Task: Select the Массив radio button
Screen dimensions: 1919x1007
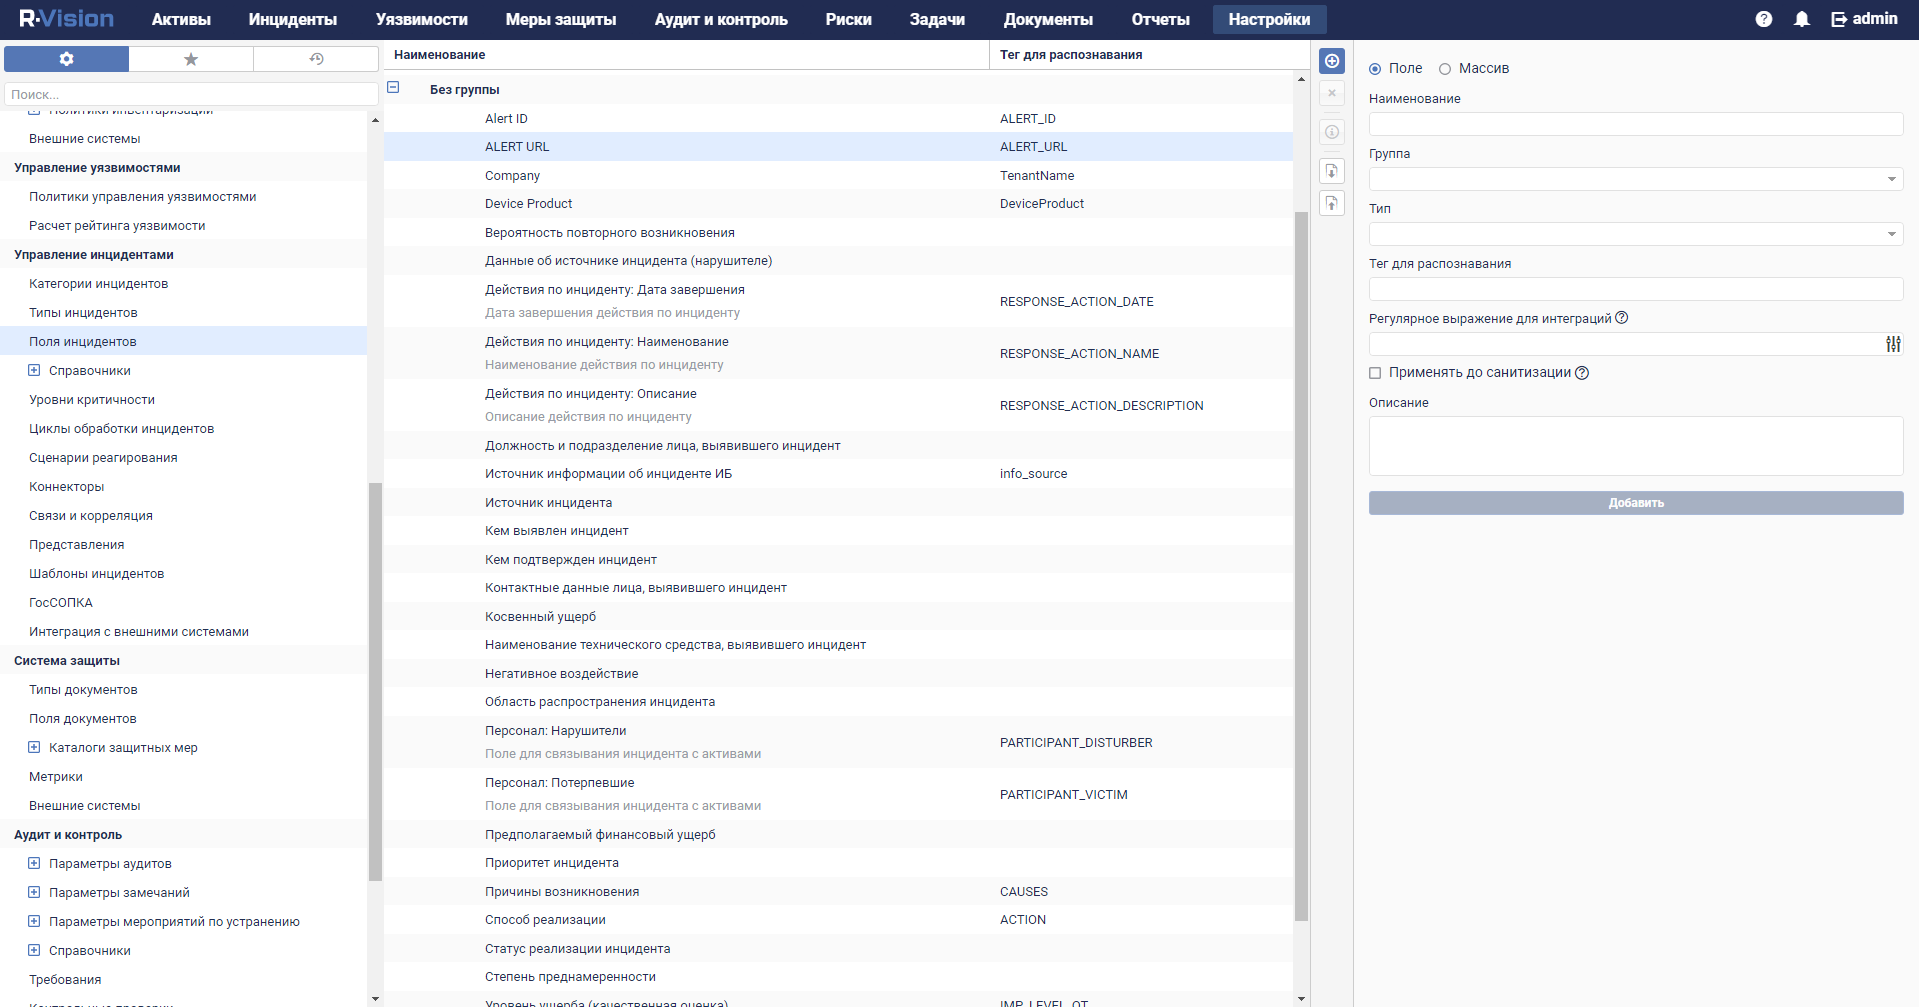Action: (x=1445, y=69)
